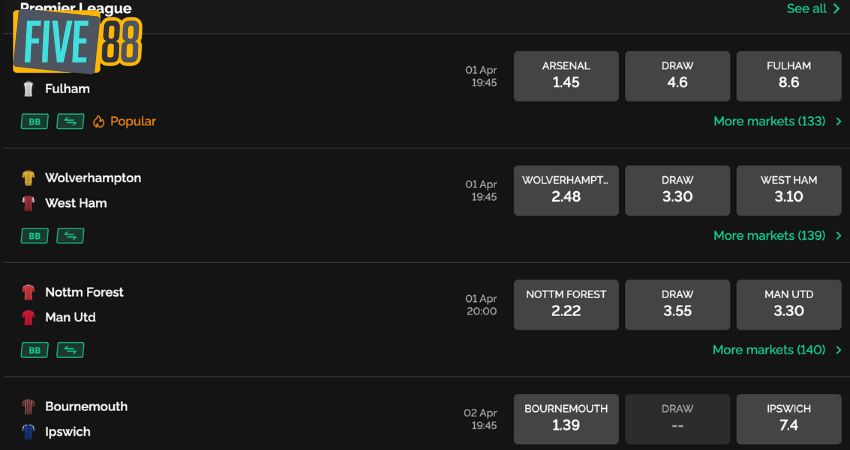The image size is (850, 450).
Task: Pick Bournemouth odds 1.39
Action: click(566, 420)
